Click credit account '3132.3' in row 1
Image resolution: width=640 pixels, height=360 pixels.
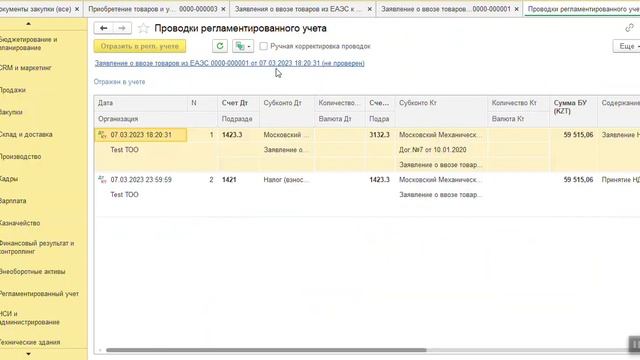tap(379, 135)
